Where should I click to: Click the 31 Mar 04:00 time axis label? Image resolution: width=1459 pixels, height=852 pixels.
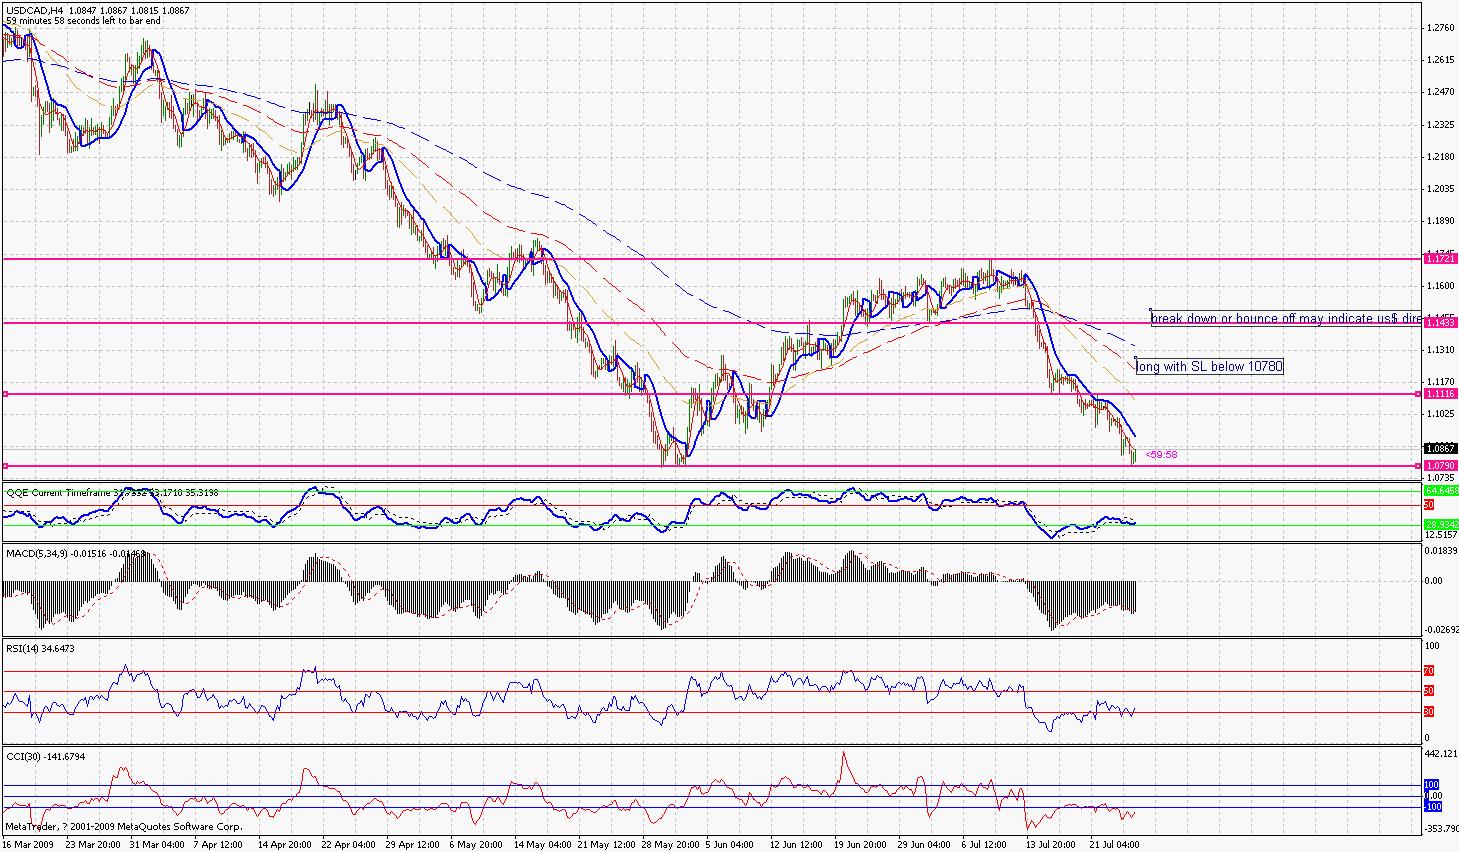point(157,845)
